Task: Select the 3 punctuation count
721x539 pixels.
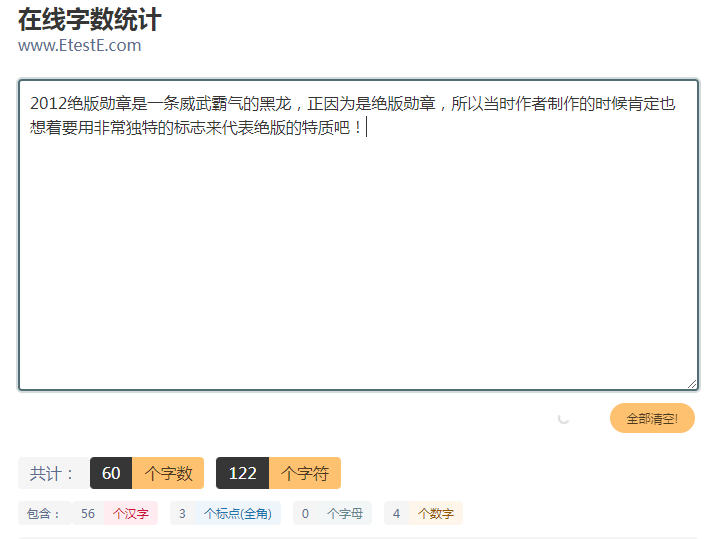Action: pos(183,513)
